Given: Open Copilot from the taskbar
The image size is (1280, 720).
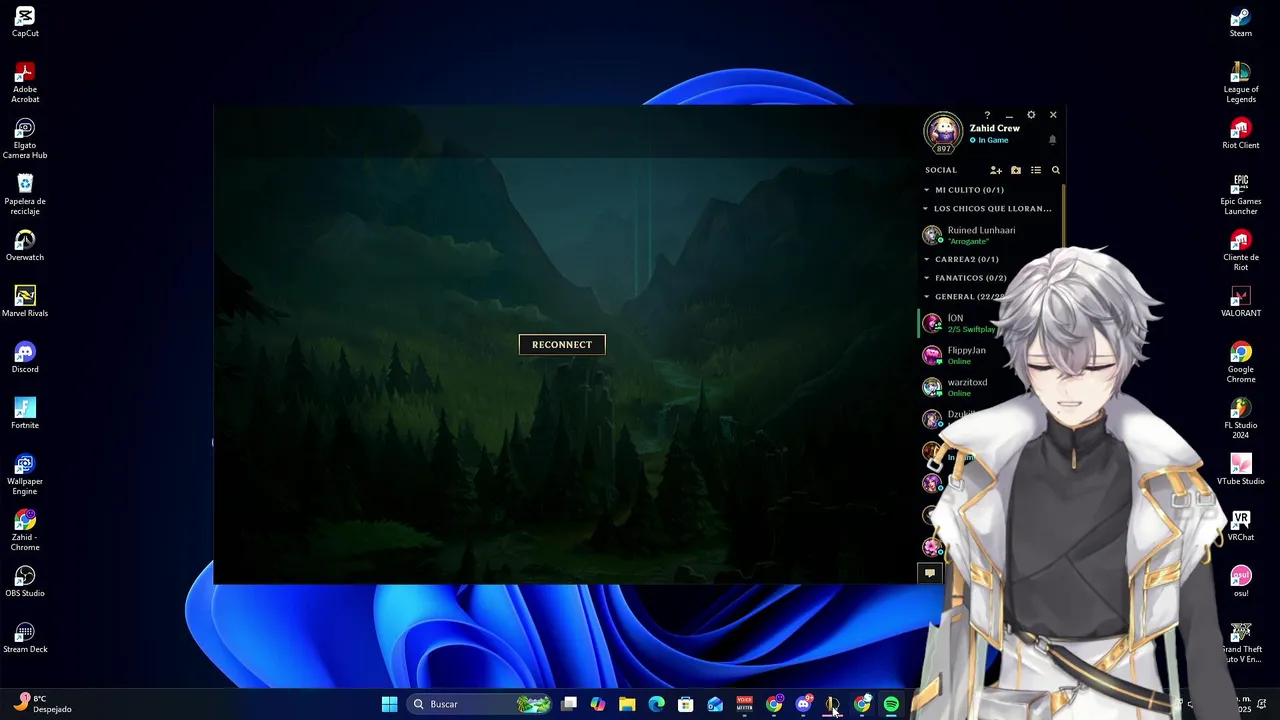Looking at the screenshot, I should (x=598, y=704).
